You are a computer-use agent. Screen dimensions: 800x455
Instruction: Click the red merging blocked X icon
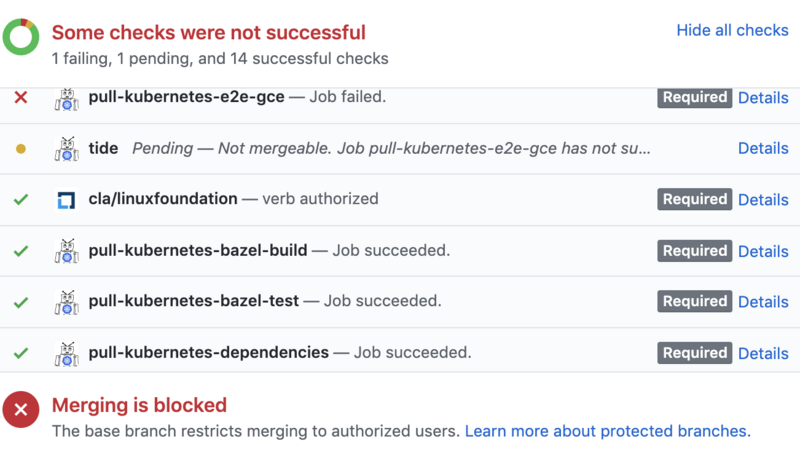[x=21, y=410]
